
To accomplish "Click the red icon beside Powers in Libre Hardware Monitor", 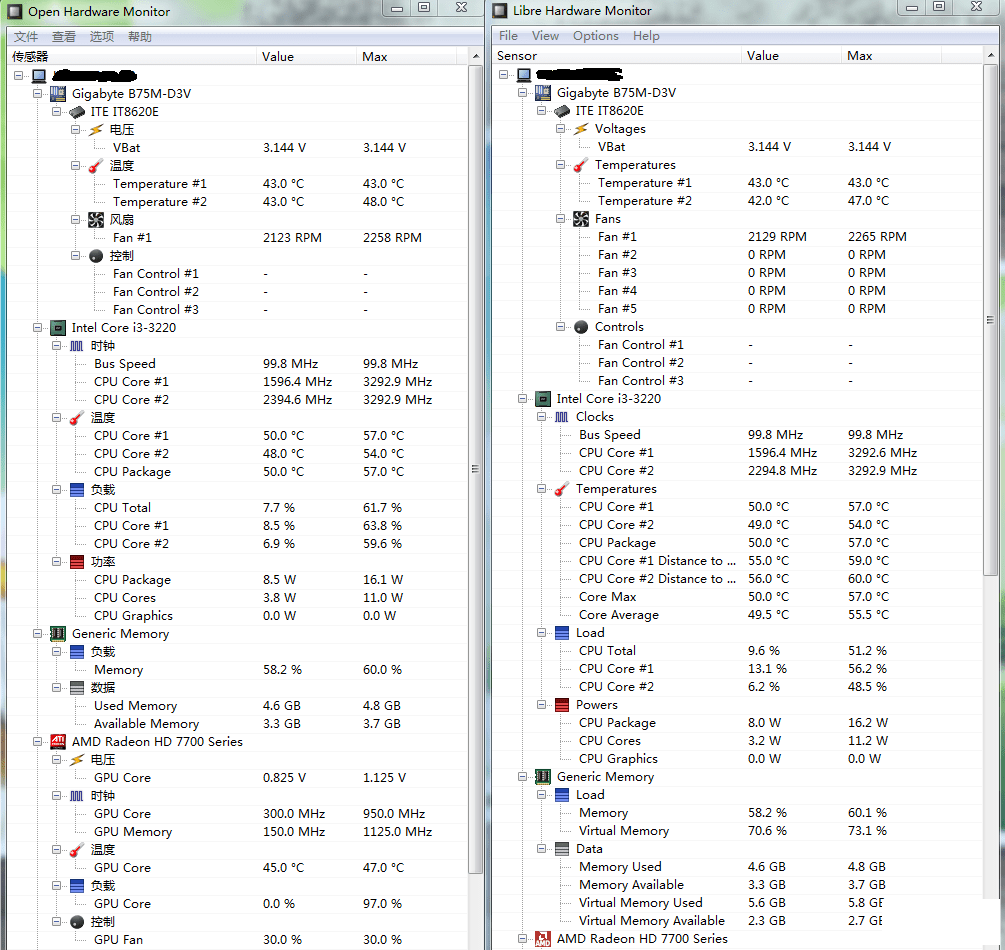I will pos(561,705).
